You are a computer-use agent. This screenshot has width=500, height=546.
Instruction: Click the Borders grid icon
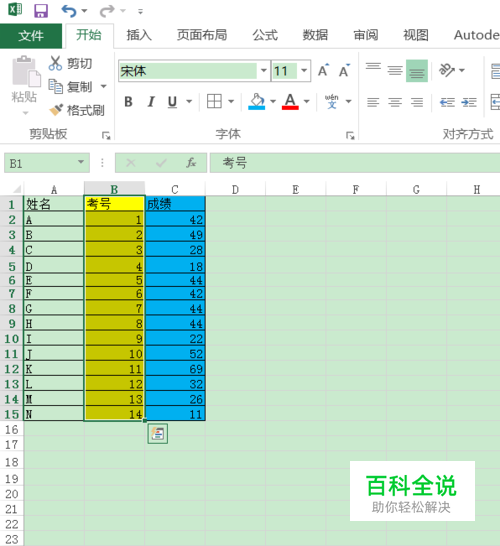(214, 101)
